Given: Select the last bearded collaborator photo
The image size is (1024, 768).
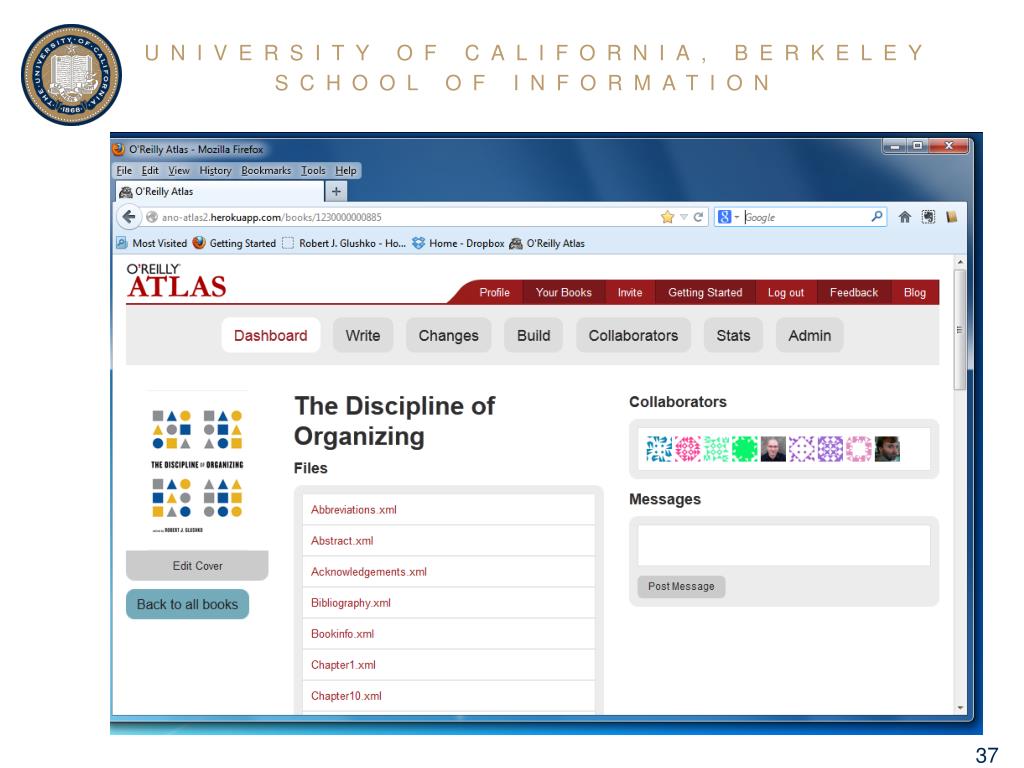Looking at the screenshot, I should [x=887, y=449].
